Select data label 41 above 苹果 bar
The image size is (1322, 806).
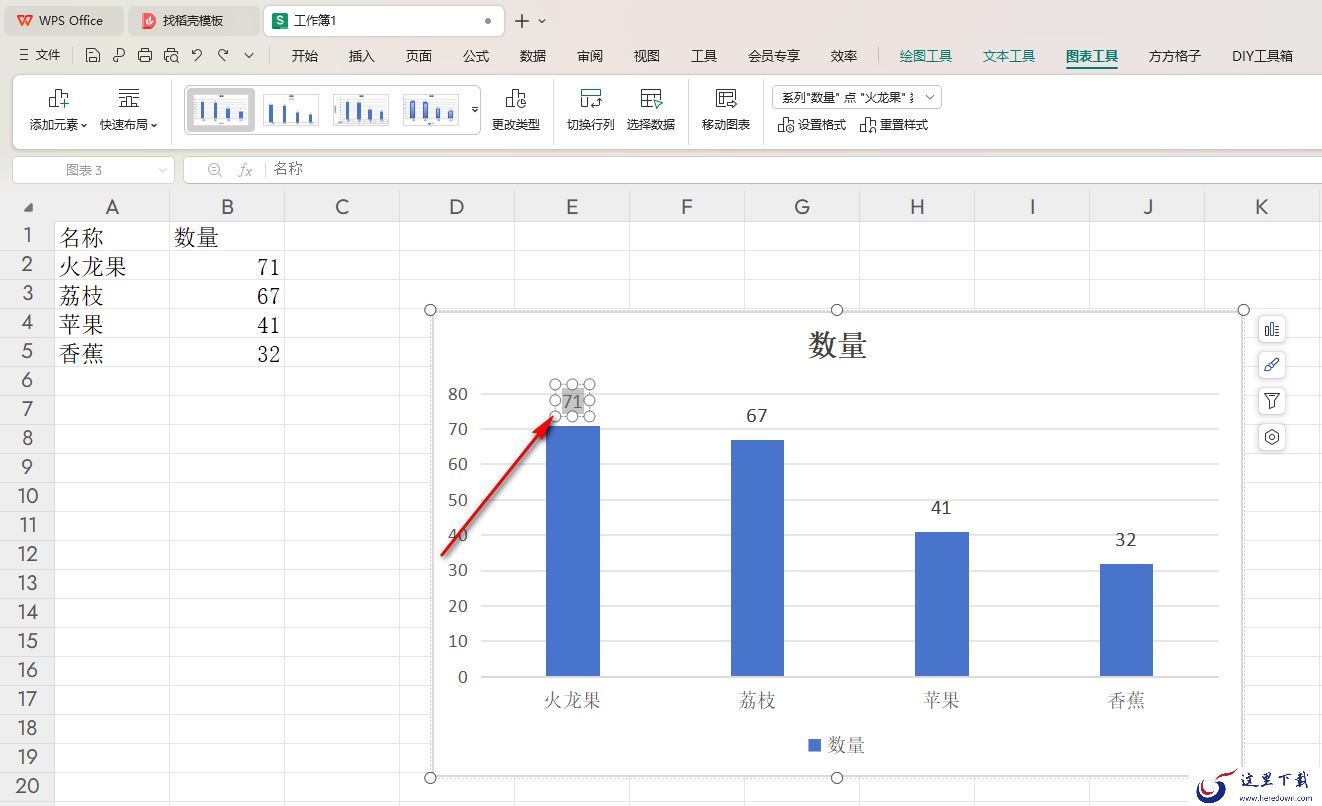coord(942,508)
